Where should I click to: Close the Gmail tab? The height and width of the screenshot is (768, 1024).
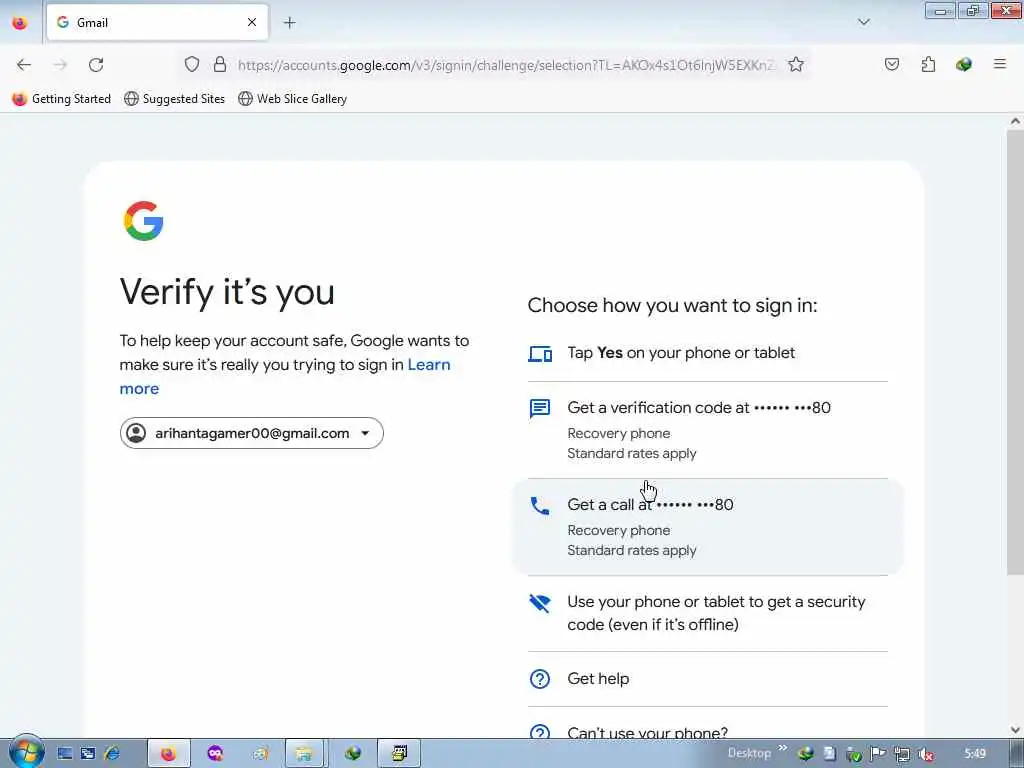[251, 22]
